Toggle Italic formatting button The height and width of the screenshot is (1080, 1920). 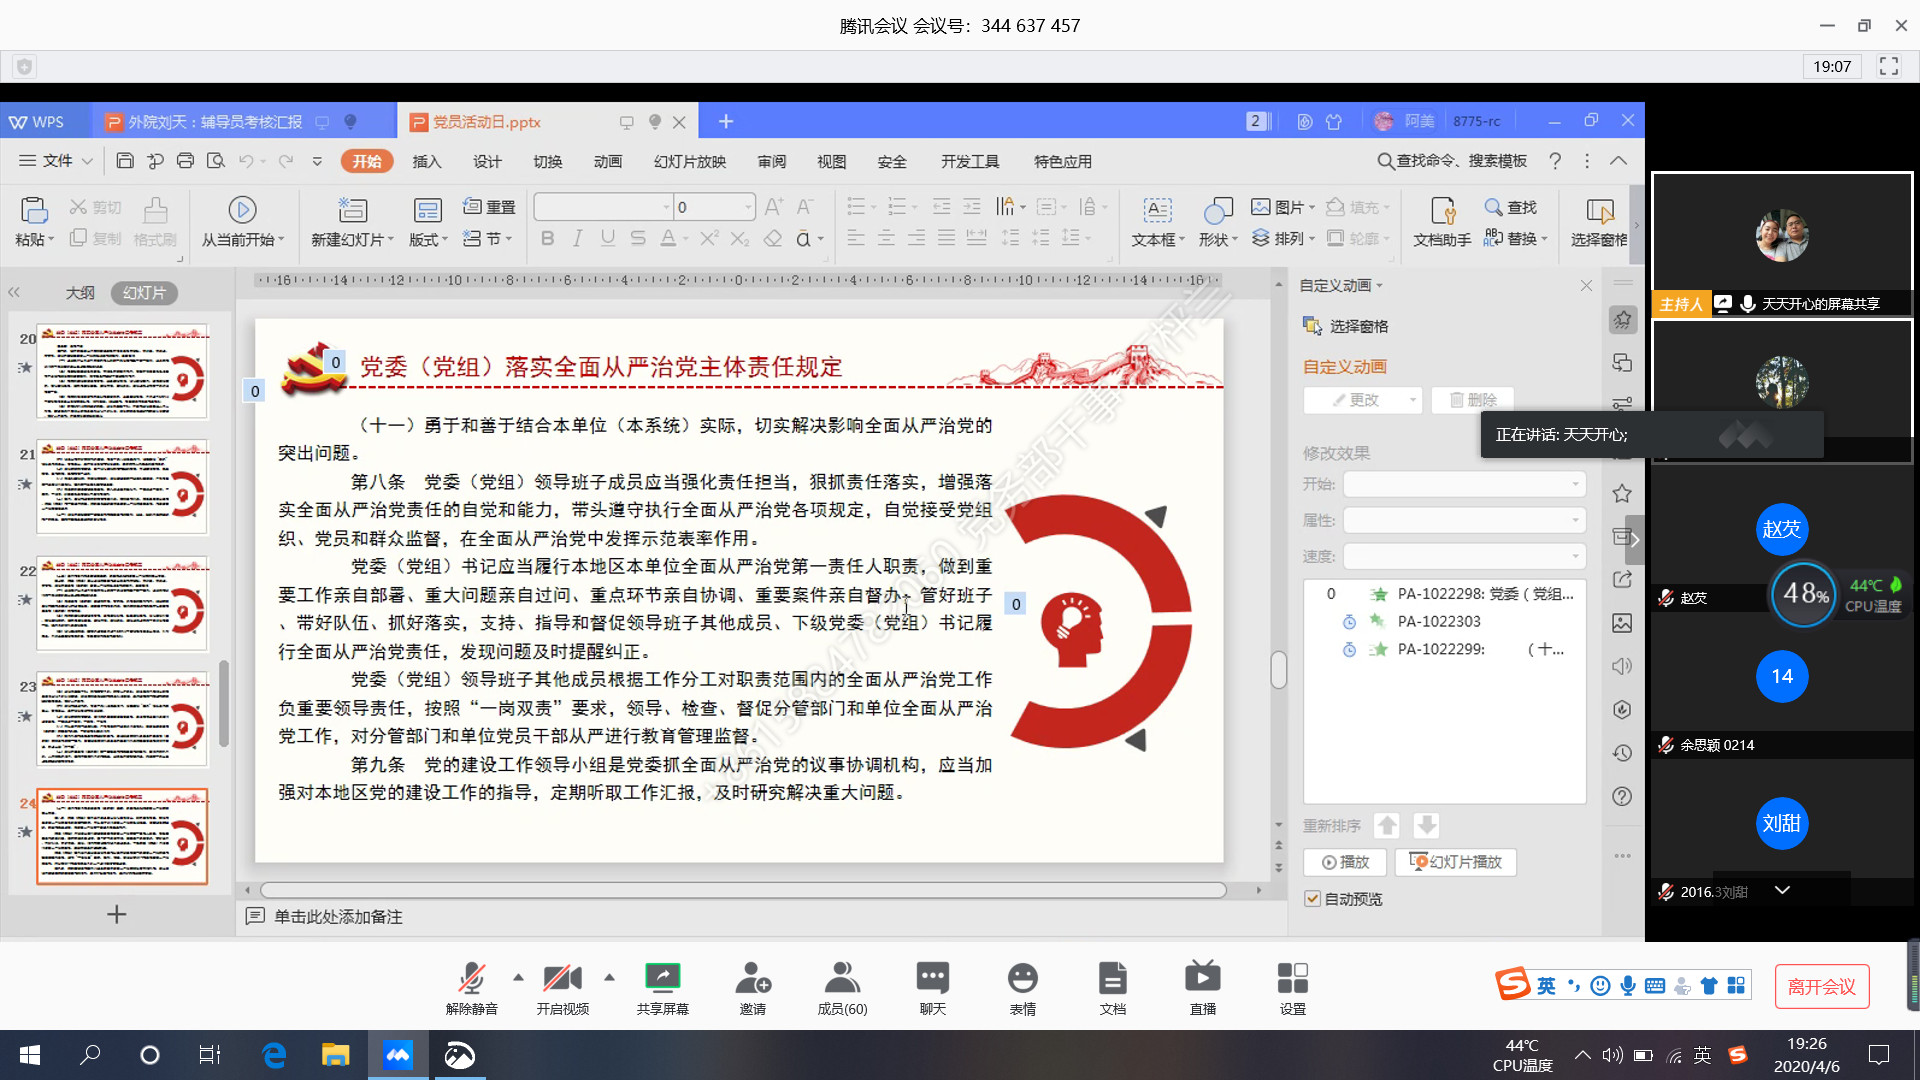tap(577, 238)
